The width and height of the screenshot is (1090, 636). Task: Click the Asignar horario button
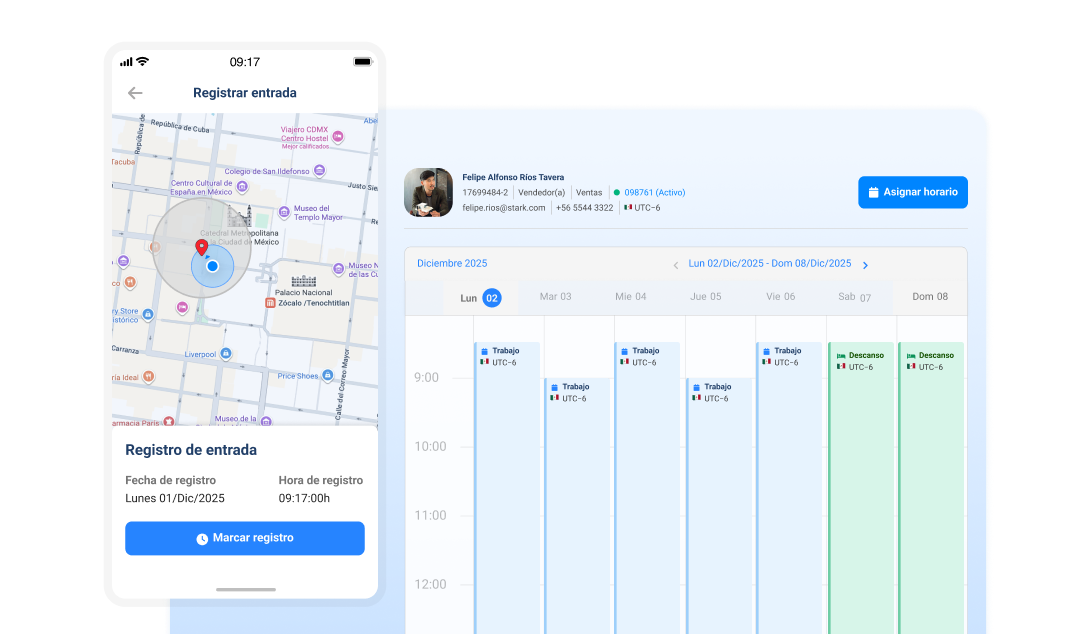912,192
